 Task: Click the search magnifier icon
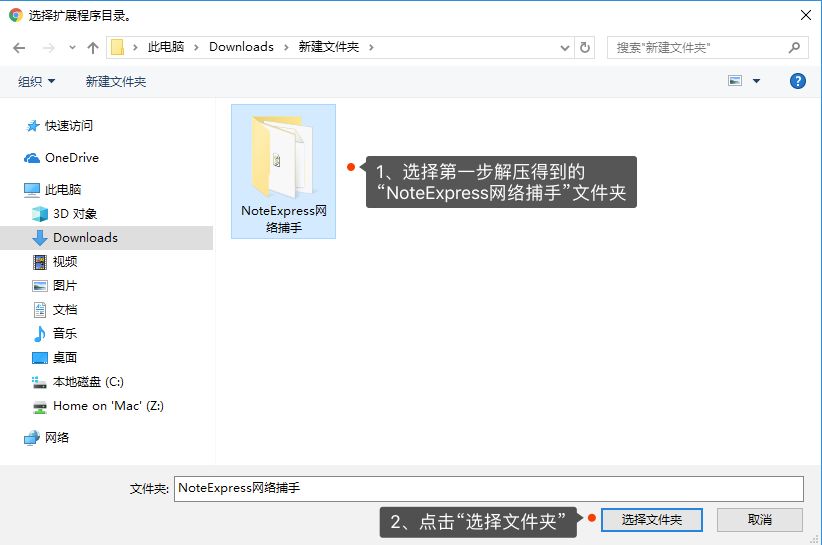coord(794,48)
